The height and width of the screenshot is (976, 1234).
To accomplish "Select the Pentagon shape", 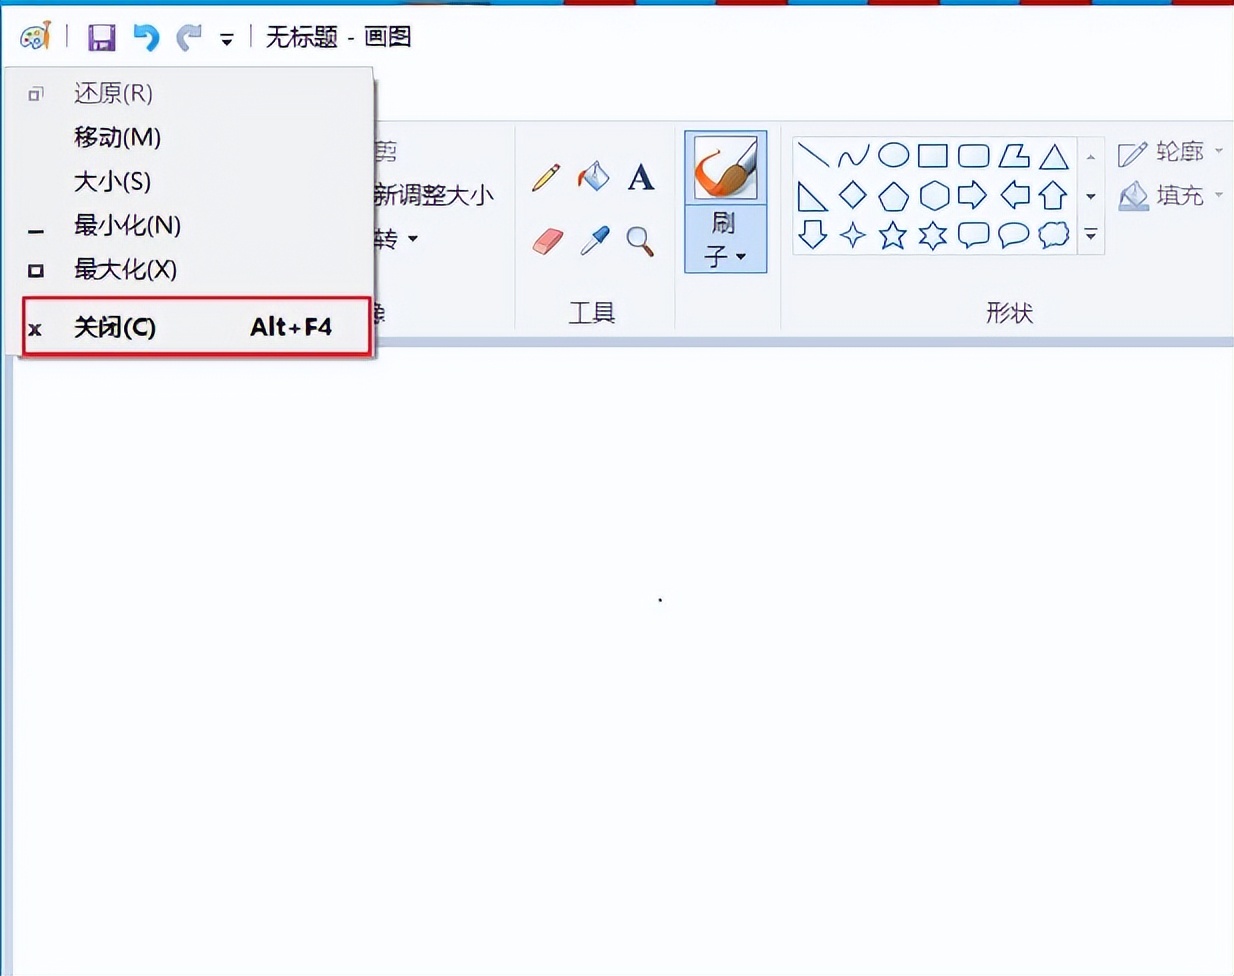I will (x=893, y=196).
